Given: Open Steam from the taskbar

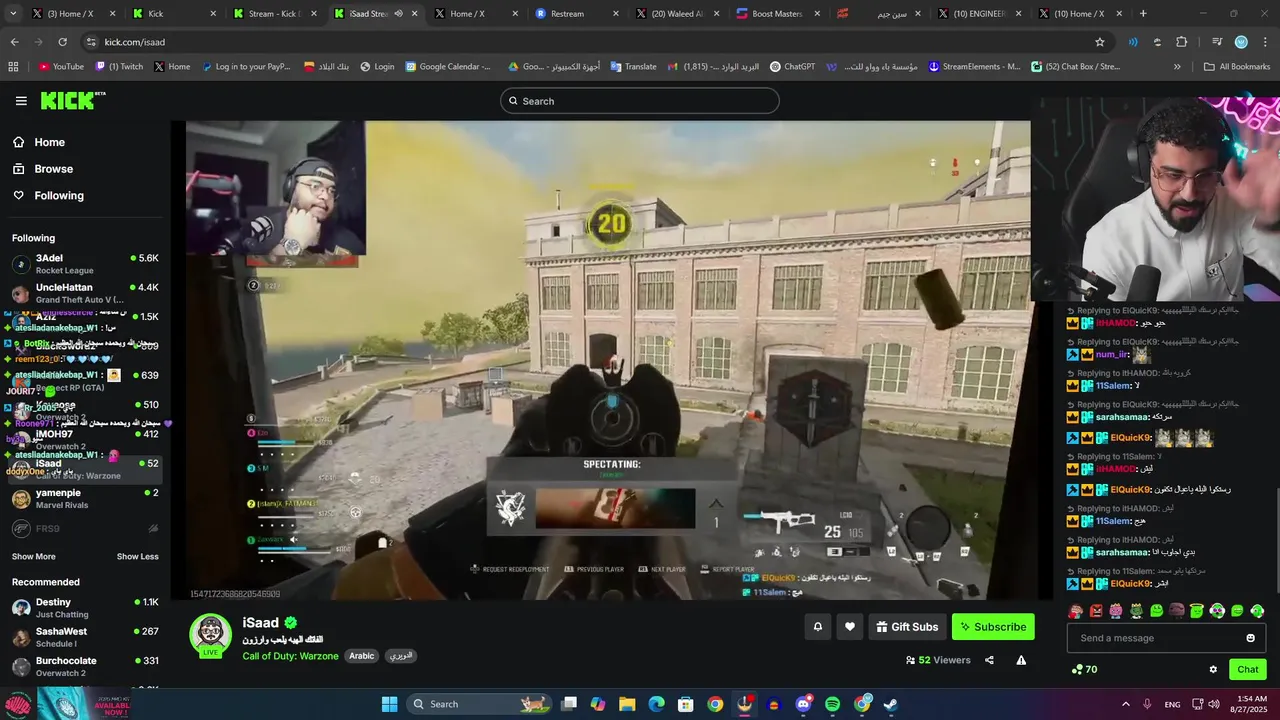Looking at the screenshot, I should click(x=891, y=704).
